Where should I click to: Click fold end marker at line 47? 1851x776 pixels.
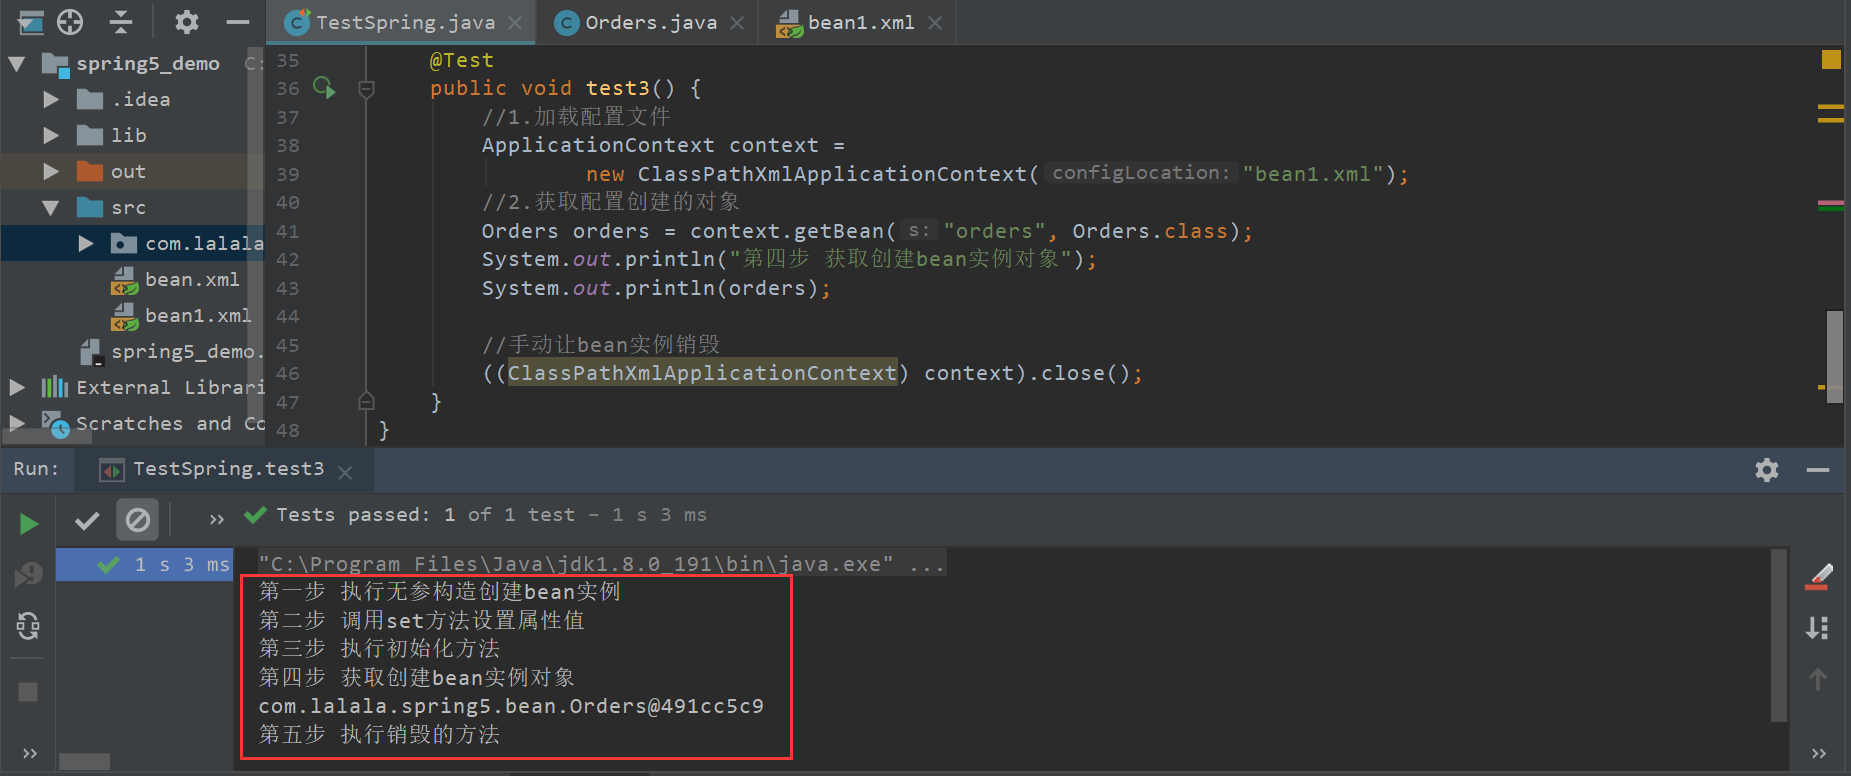pos(366,402)
